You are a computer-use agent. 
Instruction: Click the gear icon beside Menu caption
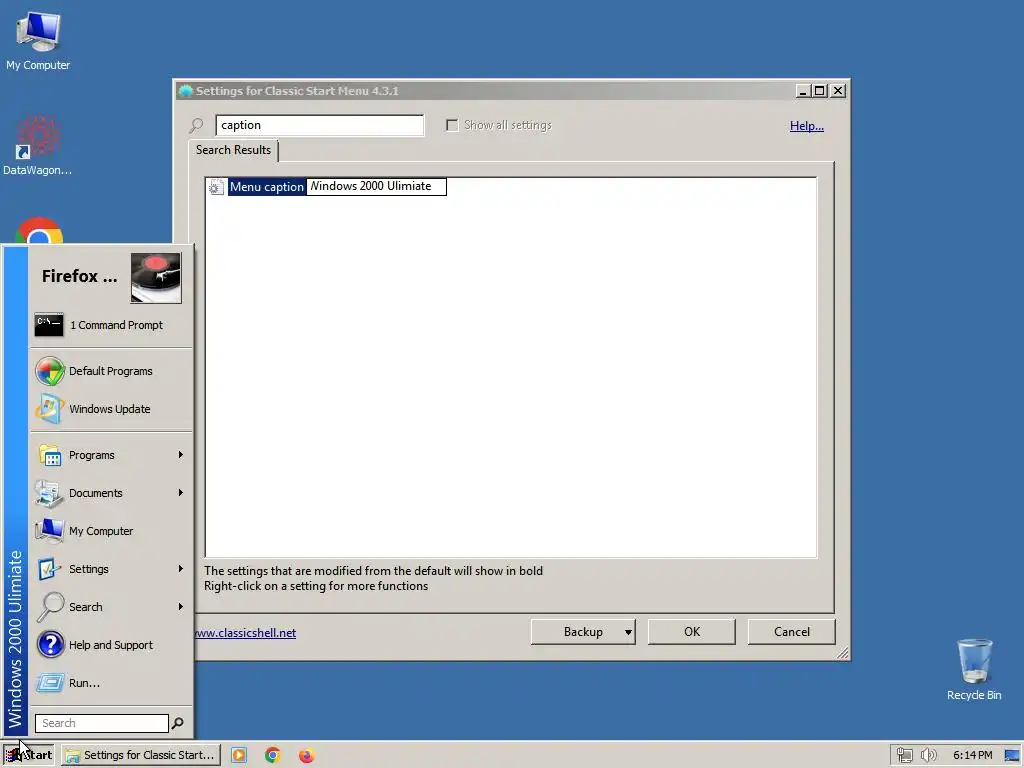(216, 187)
